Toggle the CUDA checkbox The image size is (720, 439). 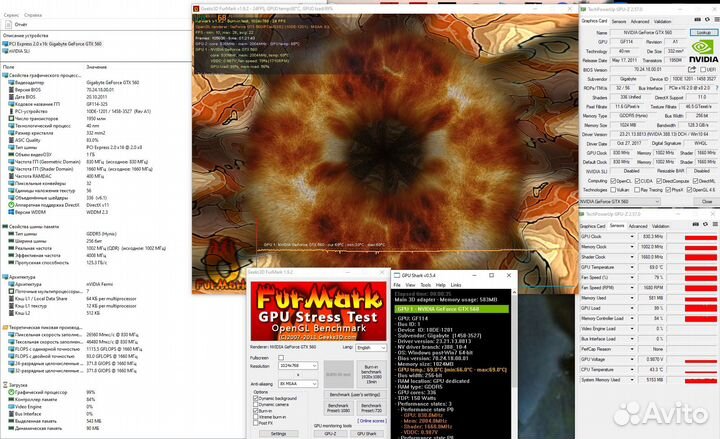pos(637,181)
